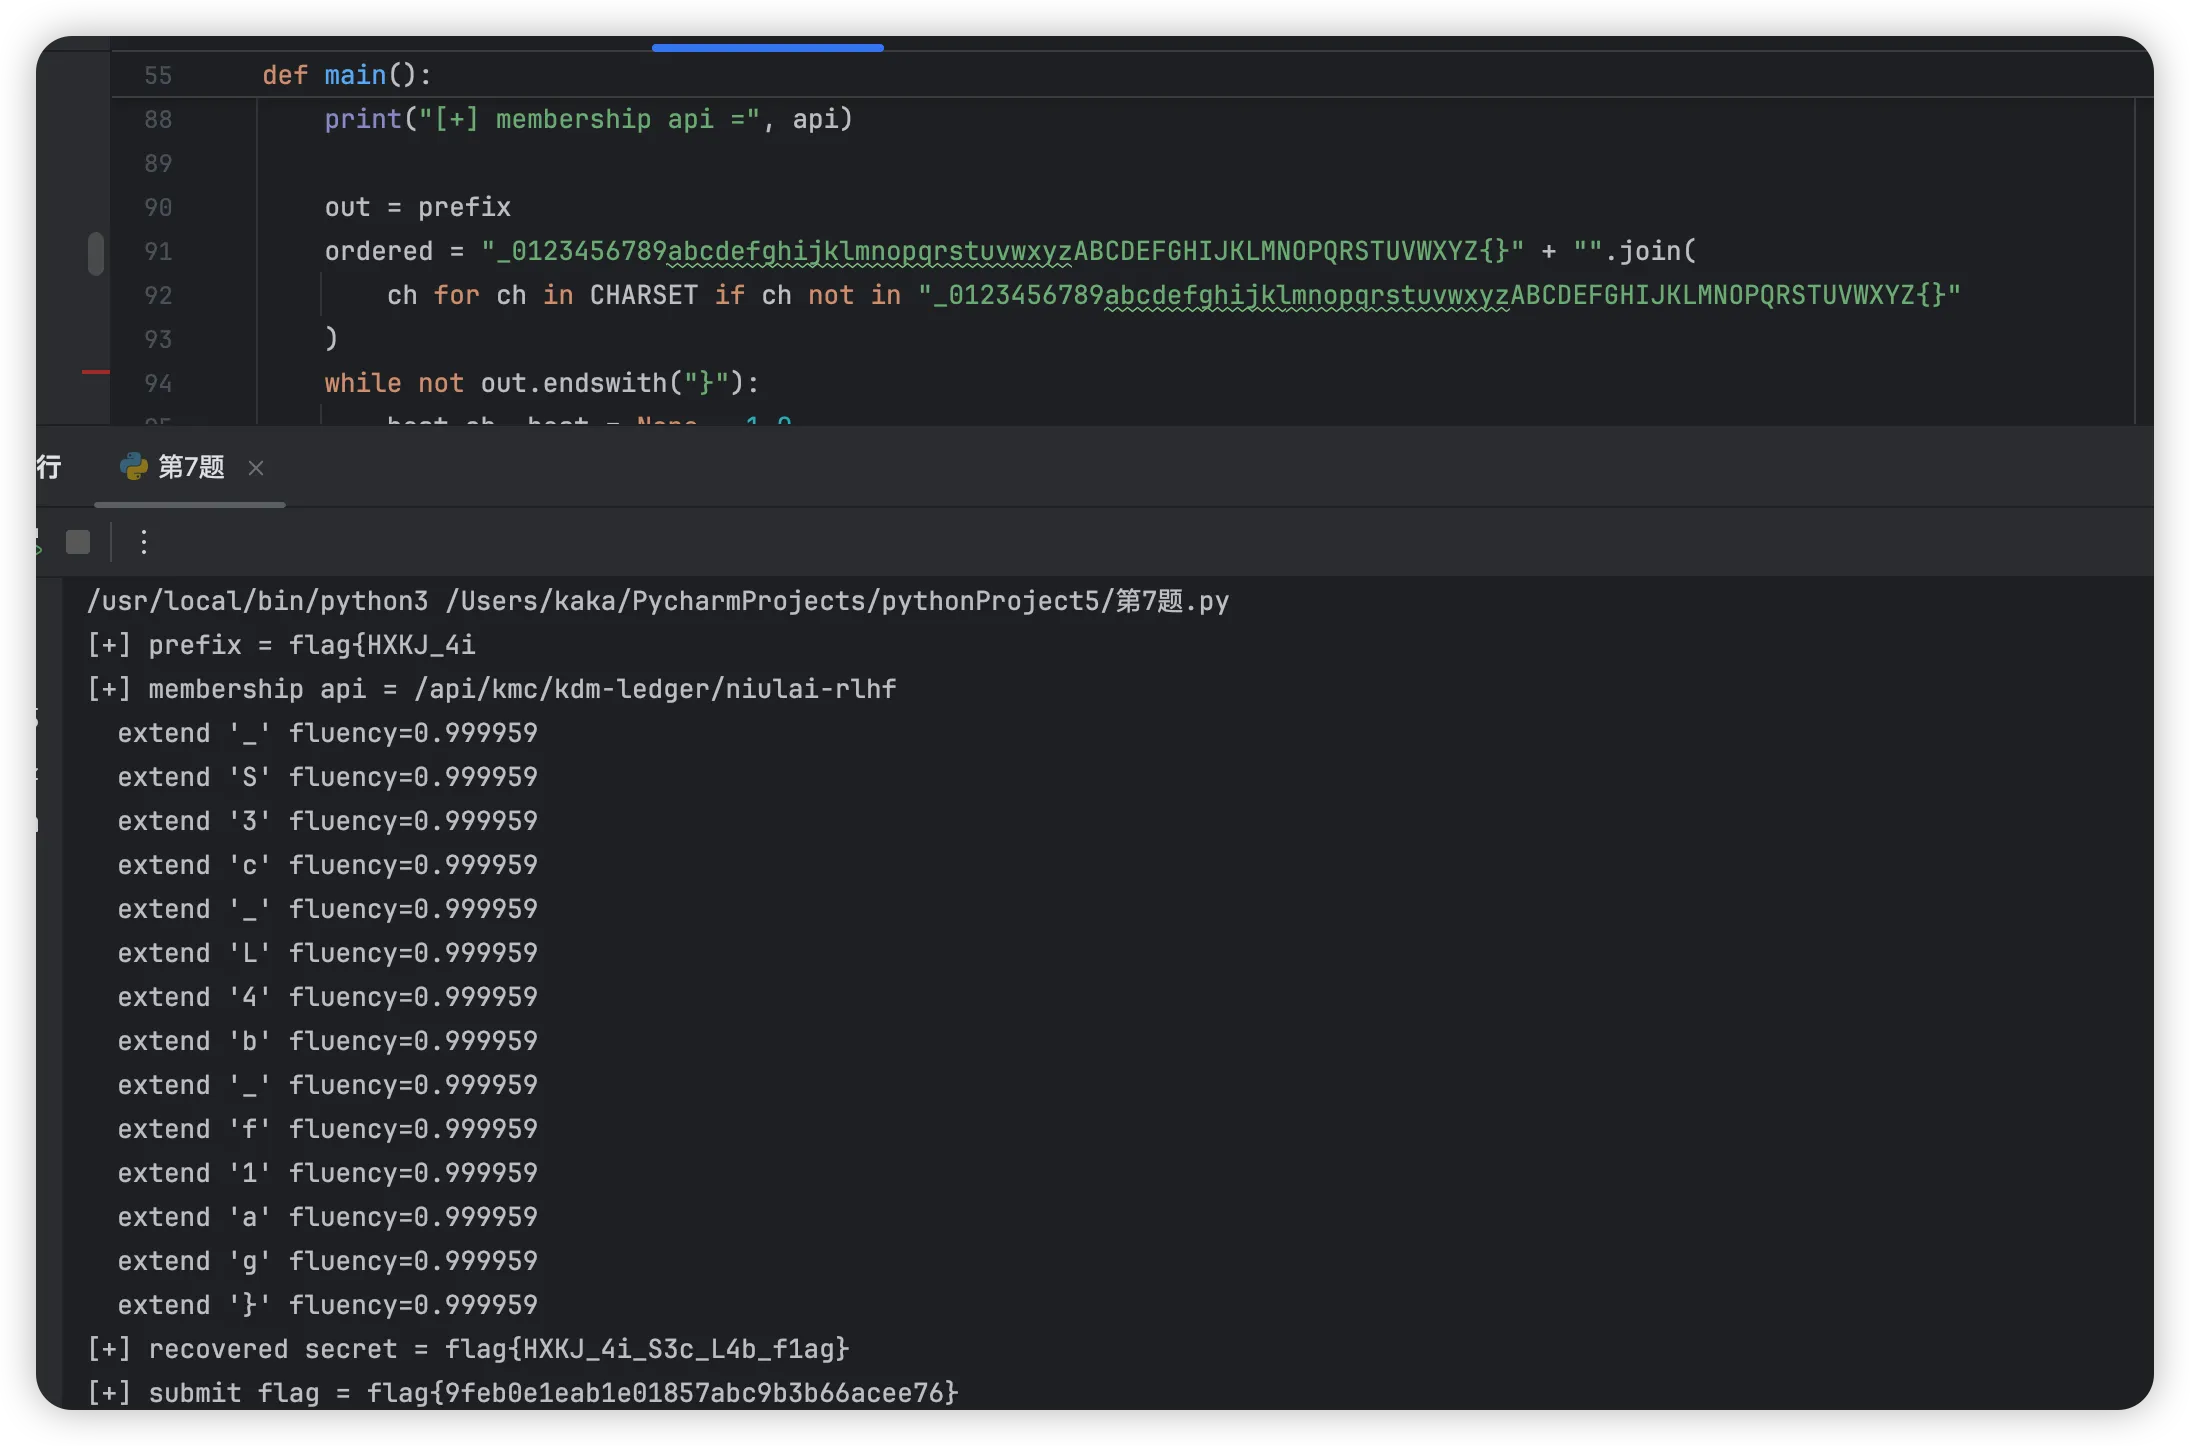
Task: Click the extend 'g' output line
Action: click(x=327, y=1261)
